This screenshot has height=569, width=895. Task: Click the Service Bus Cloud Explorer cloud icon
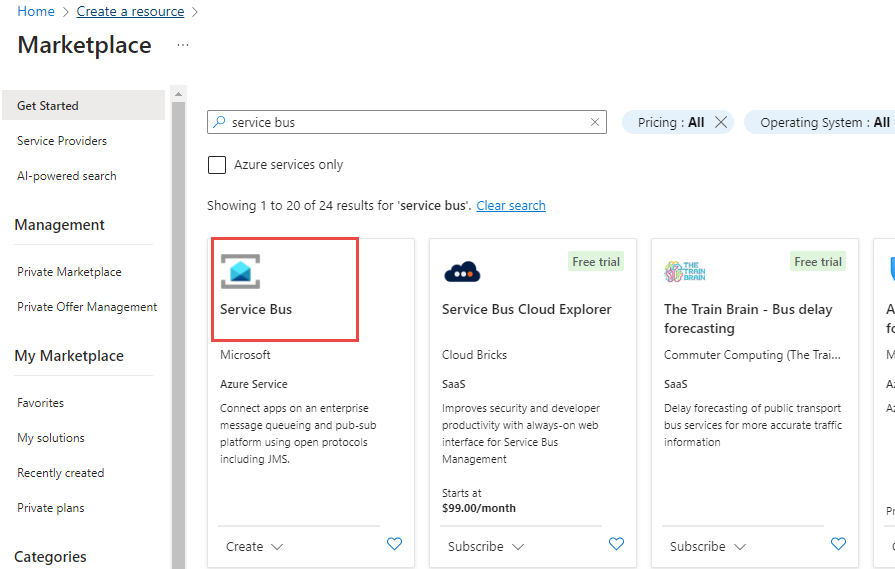click(x=462, y=272)
